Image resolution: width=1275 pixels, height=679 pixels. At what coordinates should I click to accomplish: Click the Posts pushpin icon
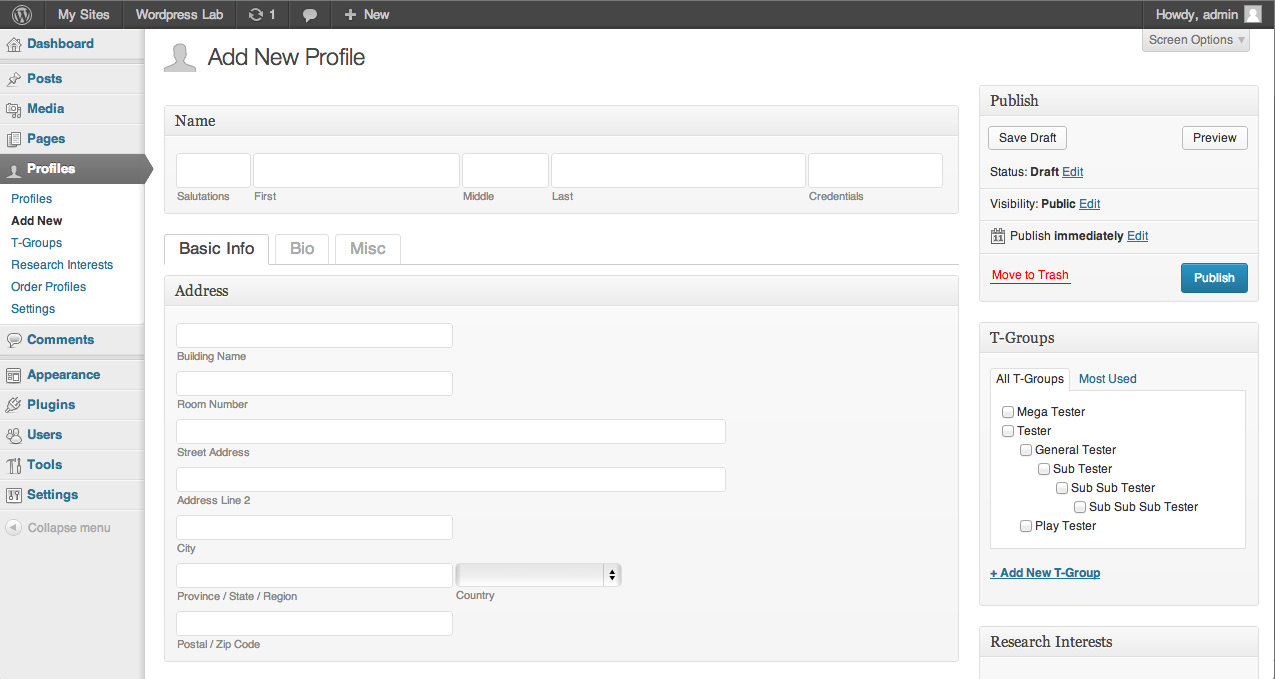pos(14,79)
